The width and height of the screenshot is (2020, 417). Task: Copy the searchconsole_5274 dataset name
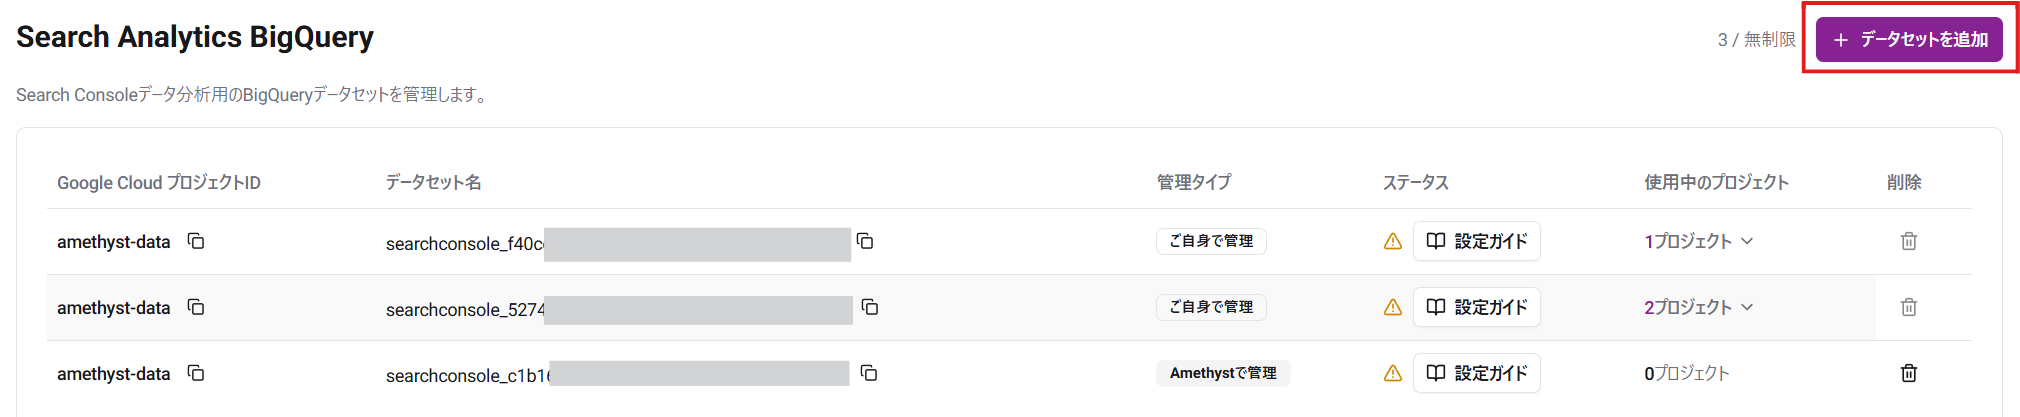(870, 307)
